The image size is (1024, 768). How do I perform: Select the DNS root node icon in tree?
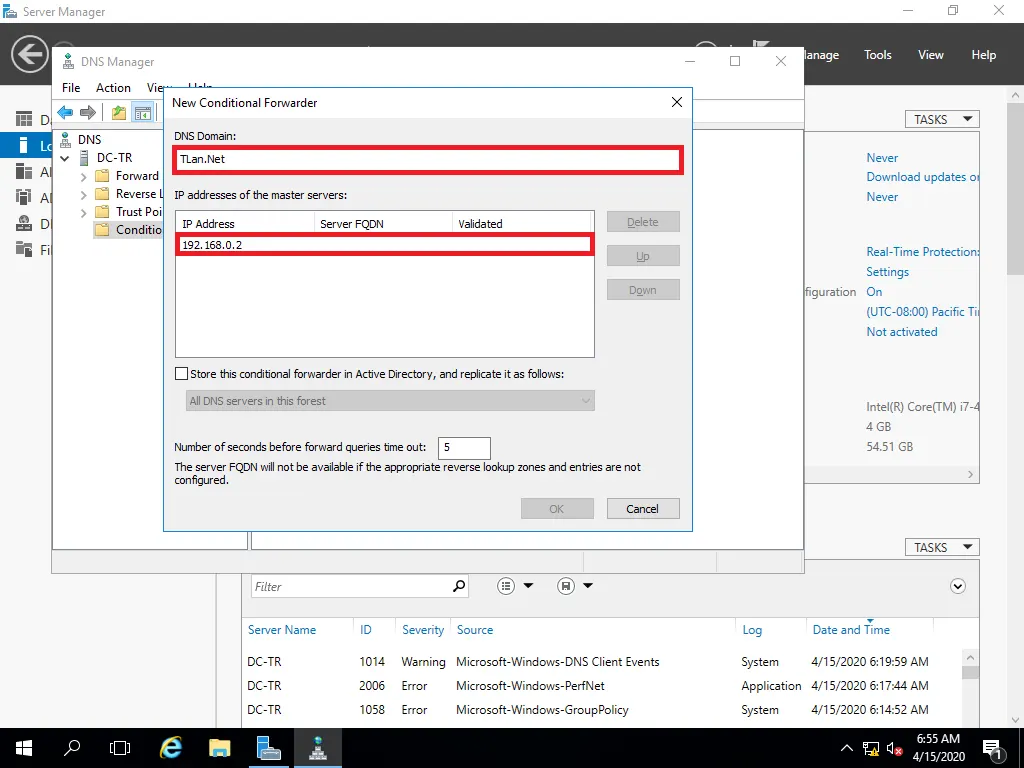coord(65,139)
